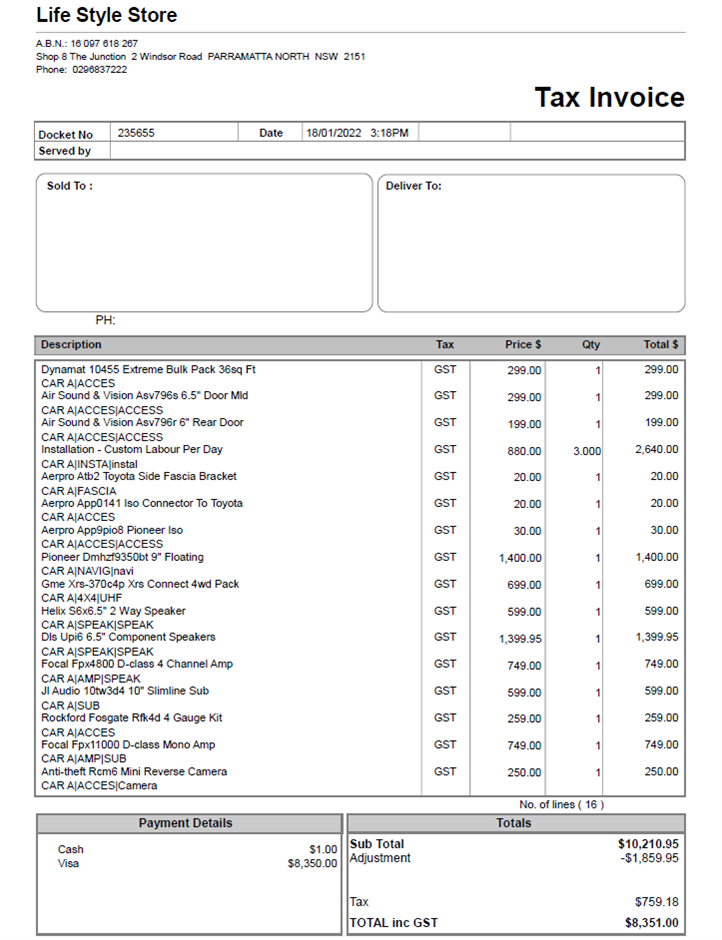
Task: Click the Description column header
Action: 71,345
